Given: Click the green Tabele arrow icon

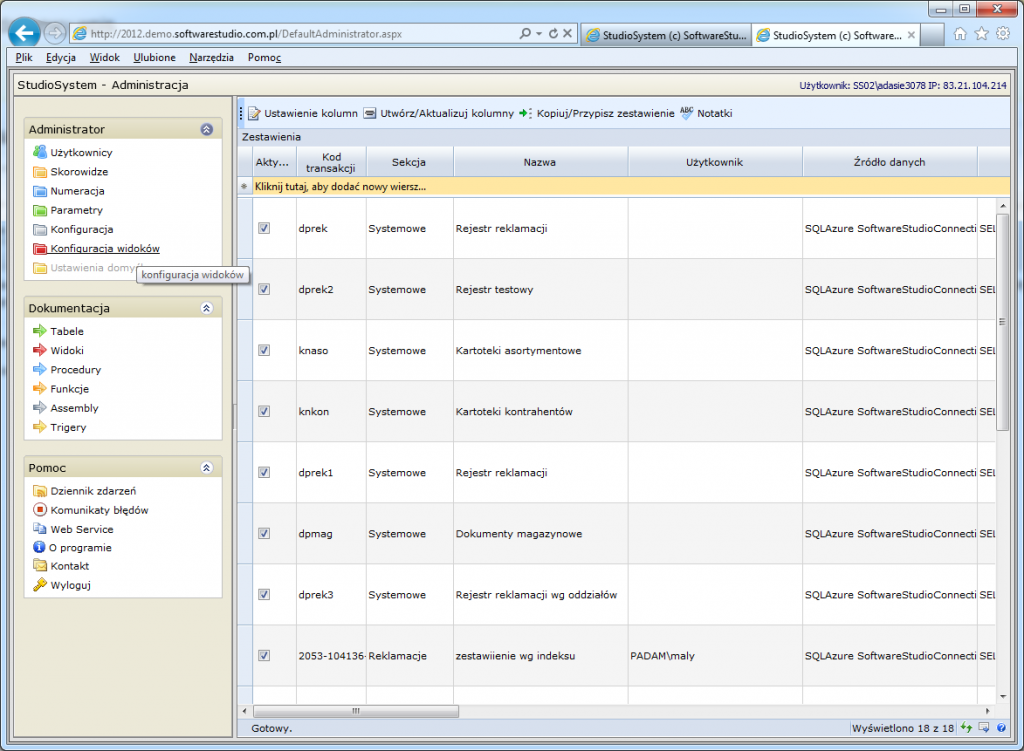Looking at the screenshot, I should coord(40,331).
